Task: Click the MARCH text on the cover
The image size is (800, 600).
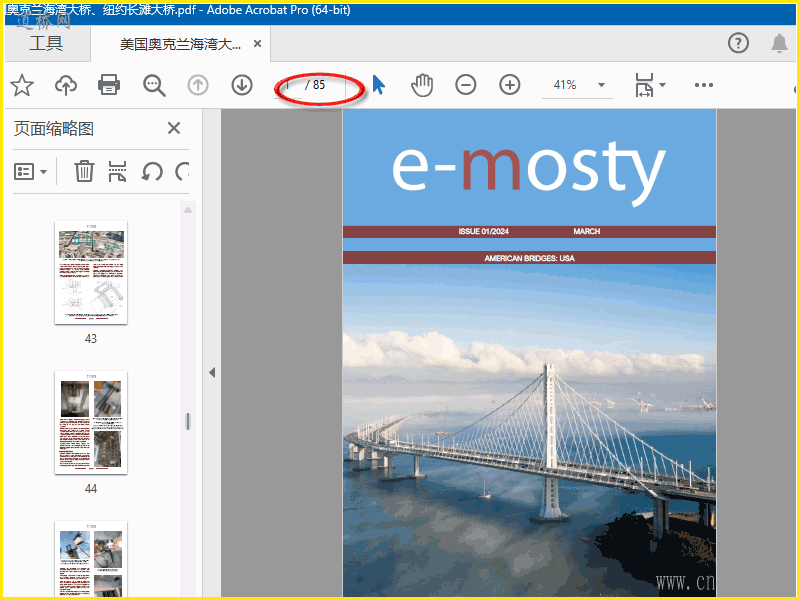Action: point(587,232)
